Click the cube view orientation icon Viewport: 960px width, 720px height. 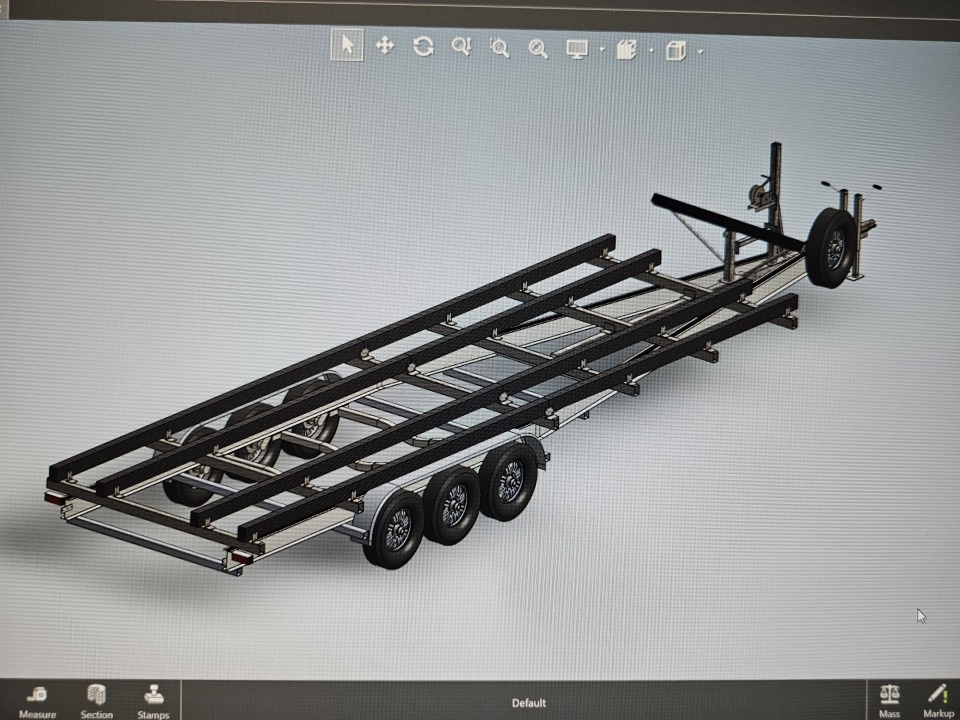click(675, 51)
